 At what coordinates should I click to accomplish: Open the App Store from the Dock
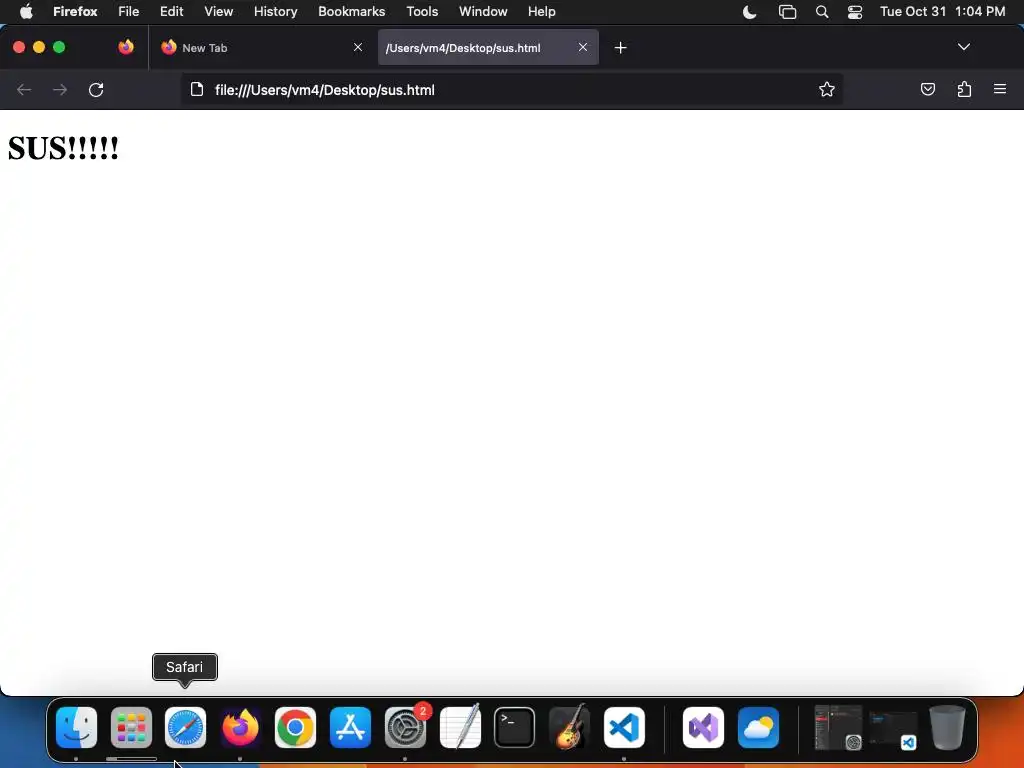pyautogui.click(x=350, y=727)
